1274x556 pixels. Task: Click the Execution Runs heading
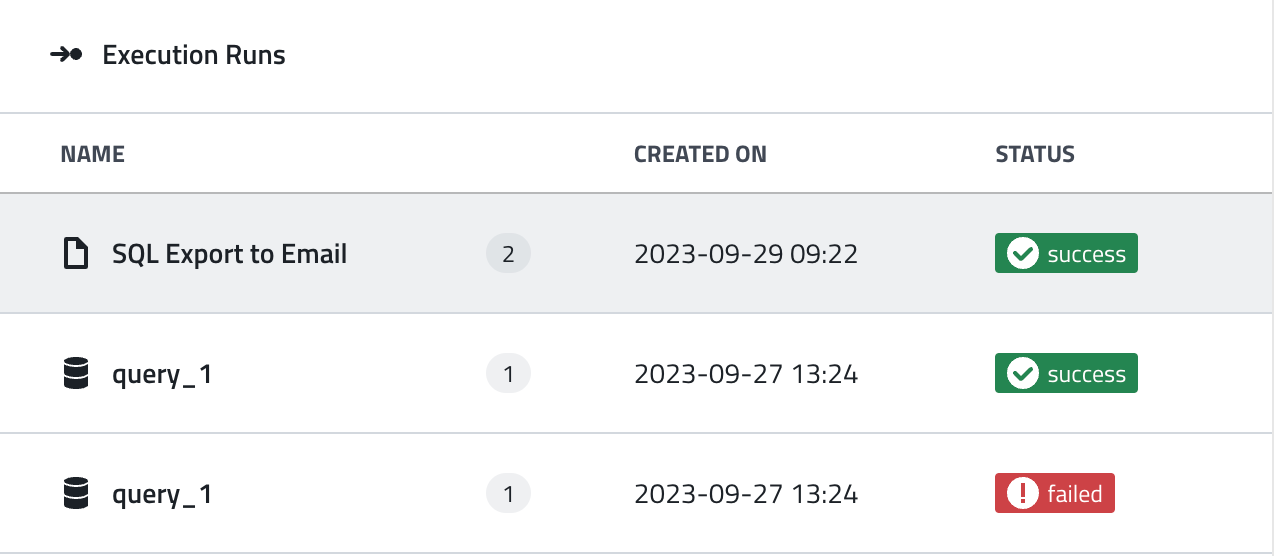tap(194, 55)
